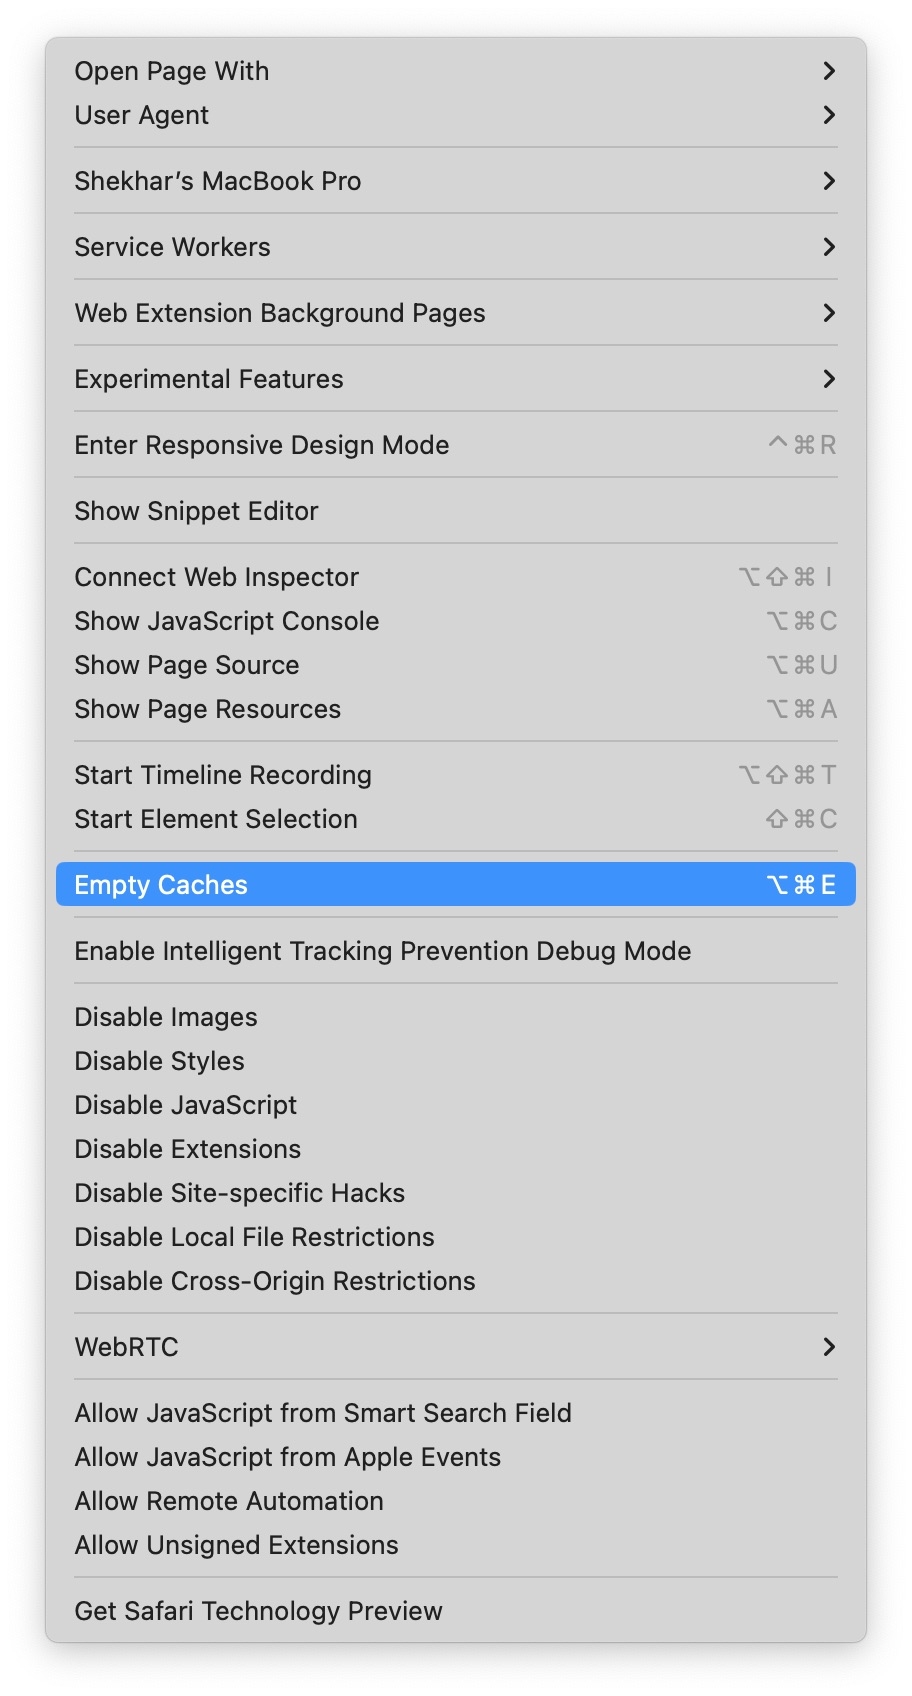Open the Service Workers submenu
912x1696 pixels.
coord(455,247)
